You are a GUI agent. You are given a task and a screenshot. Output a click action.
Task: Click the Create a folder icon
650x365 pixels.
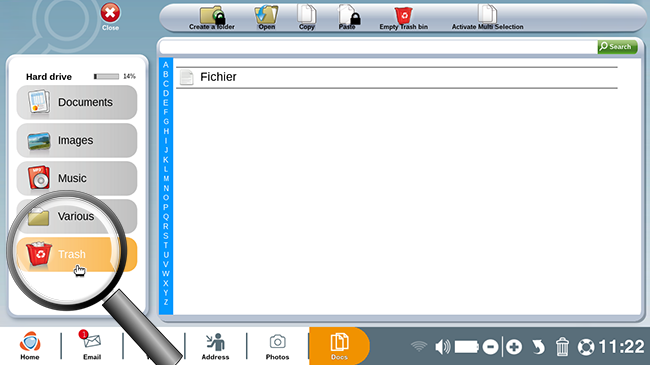[212, 18]
